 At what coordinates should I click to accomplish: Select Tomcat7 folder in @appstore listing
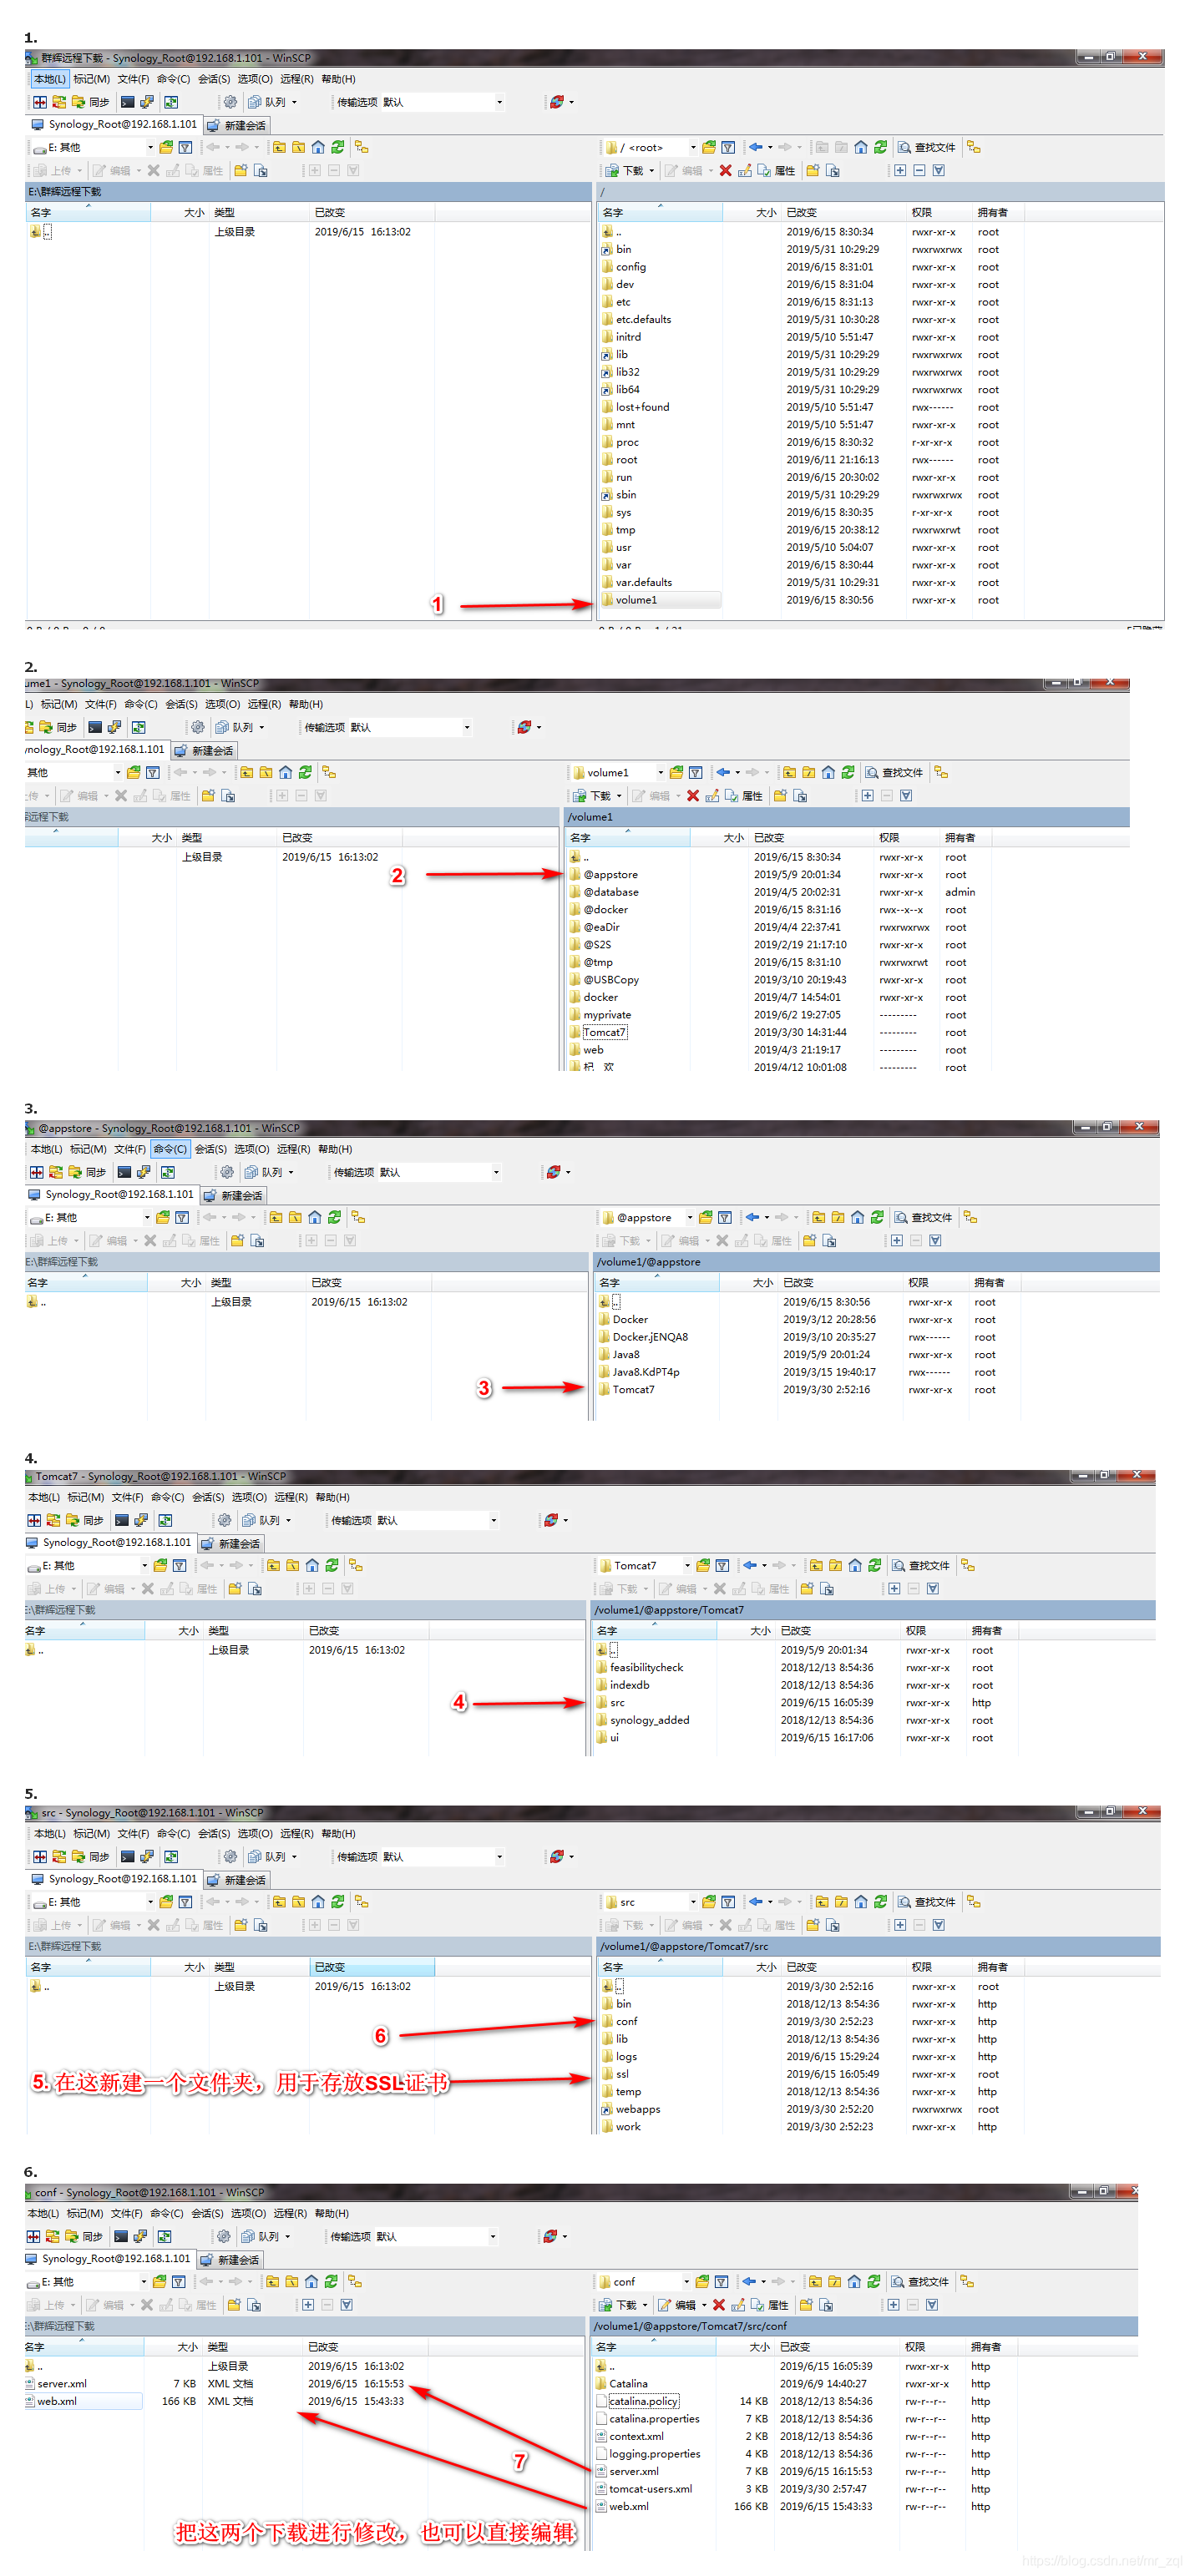(x=626, y=1389)
